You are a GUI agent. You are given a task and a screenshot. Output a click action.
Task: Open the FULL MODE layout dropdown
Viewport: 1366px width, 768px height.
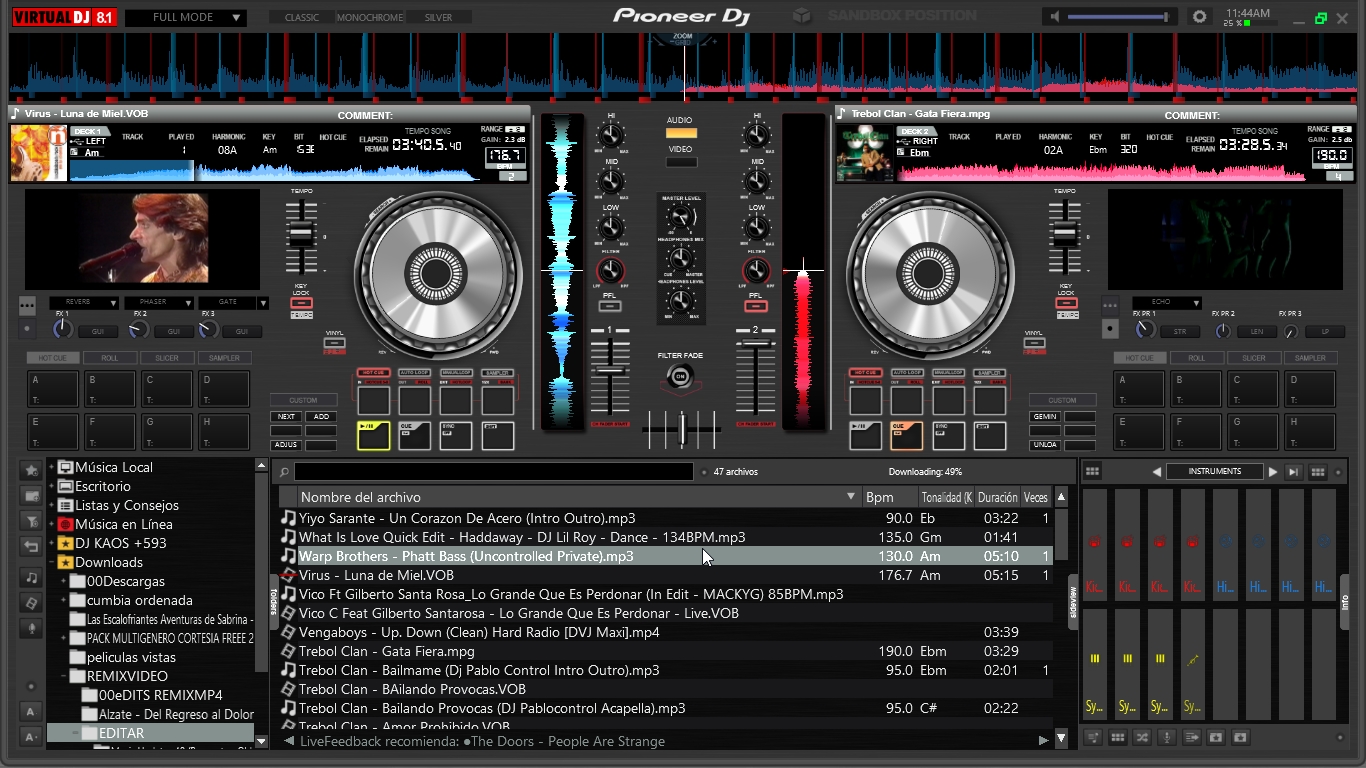(185, 17)
